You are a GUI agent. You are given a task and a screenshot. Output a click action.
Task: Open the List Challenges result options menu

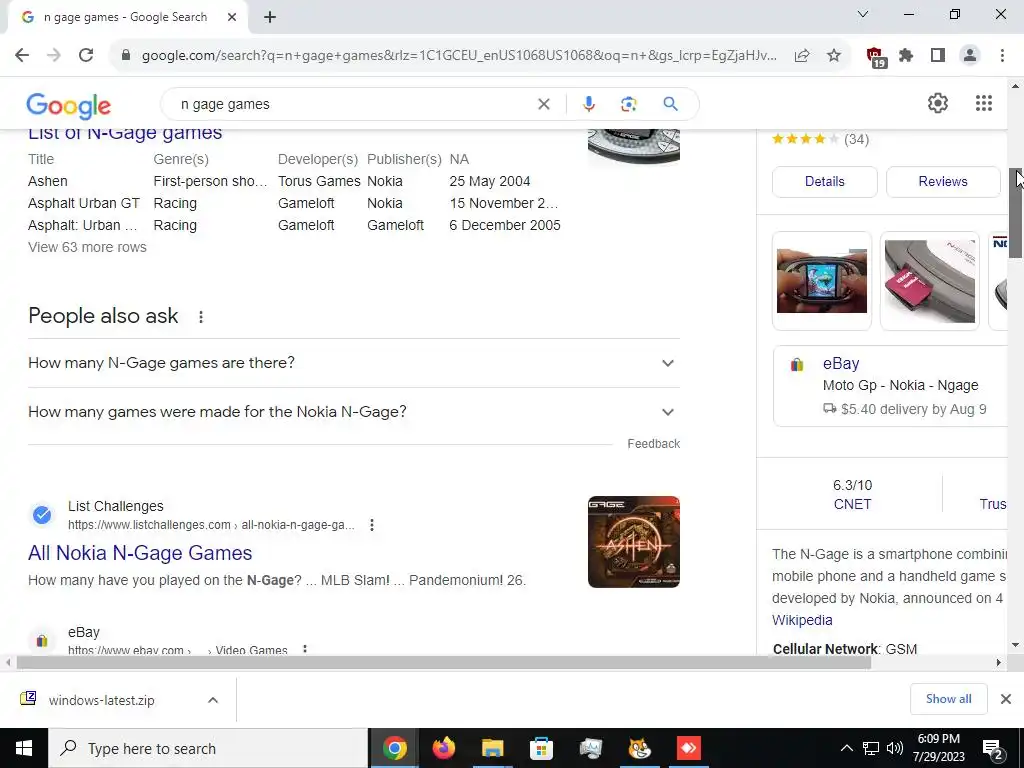pyautogui.click(x=372, y=525)
